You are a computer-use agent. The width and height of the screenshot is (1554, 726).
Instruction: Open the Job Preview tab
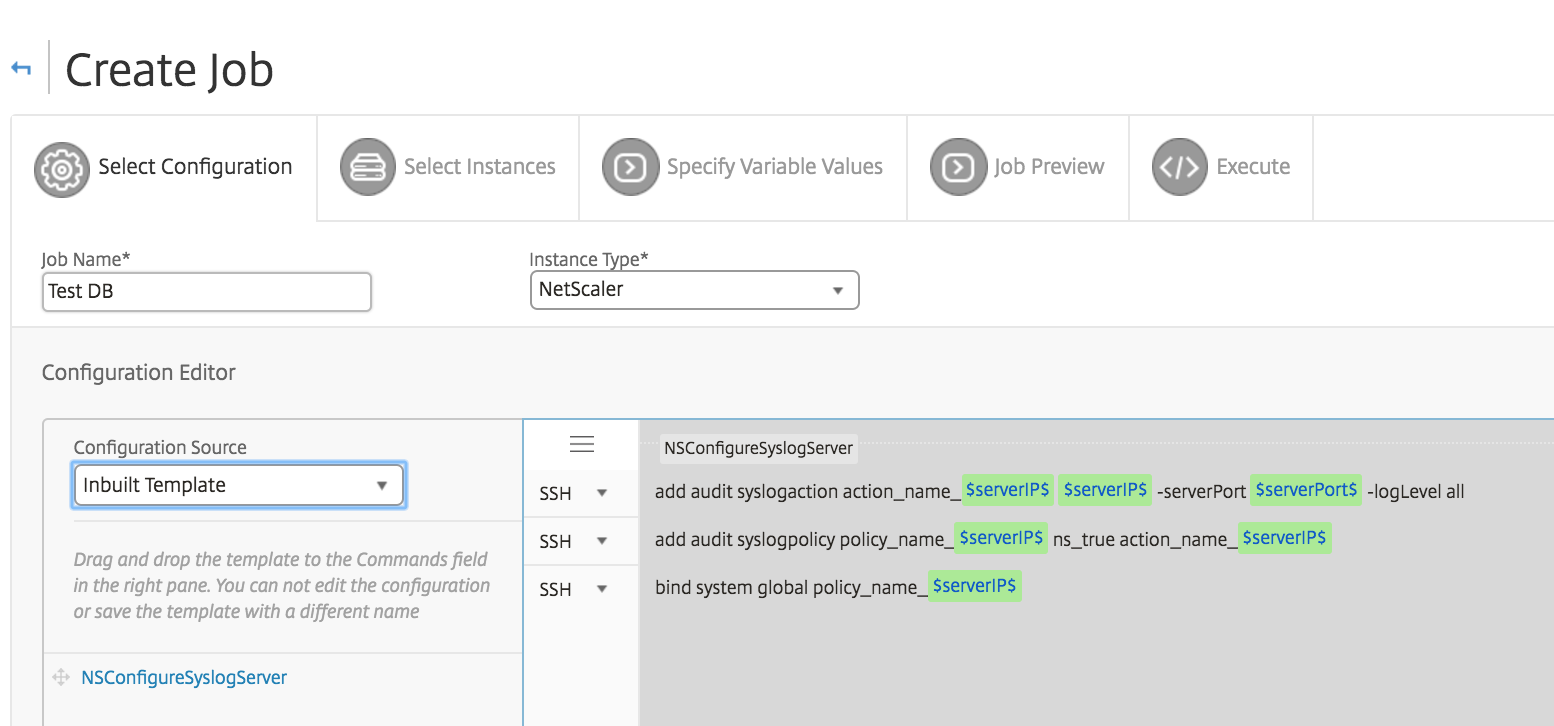(x=1018, y=167)
